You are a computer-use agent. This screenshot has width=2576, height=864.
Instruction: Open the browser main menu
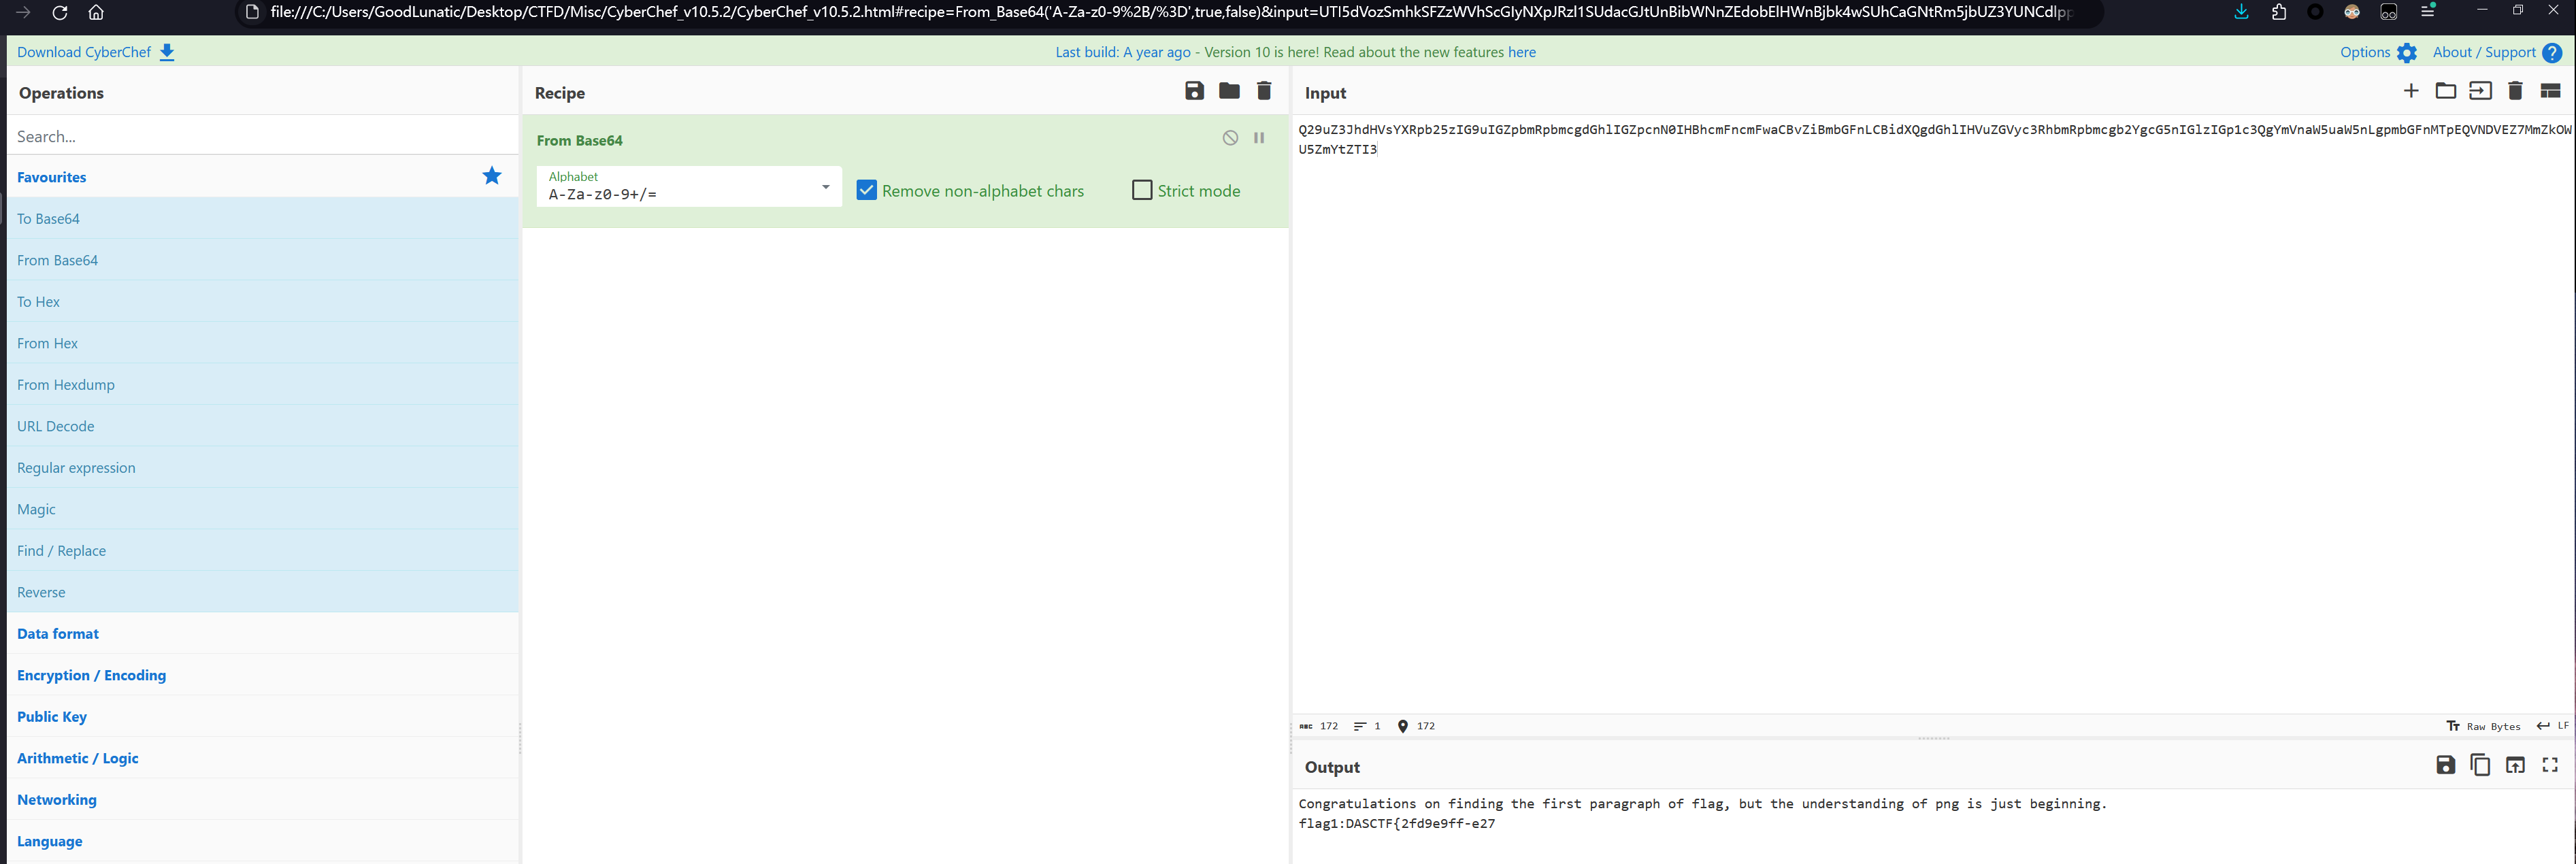point(2427,12)
